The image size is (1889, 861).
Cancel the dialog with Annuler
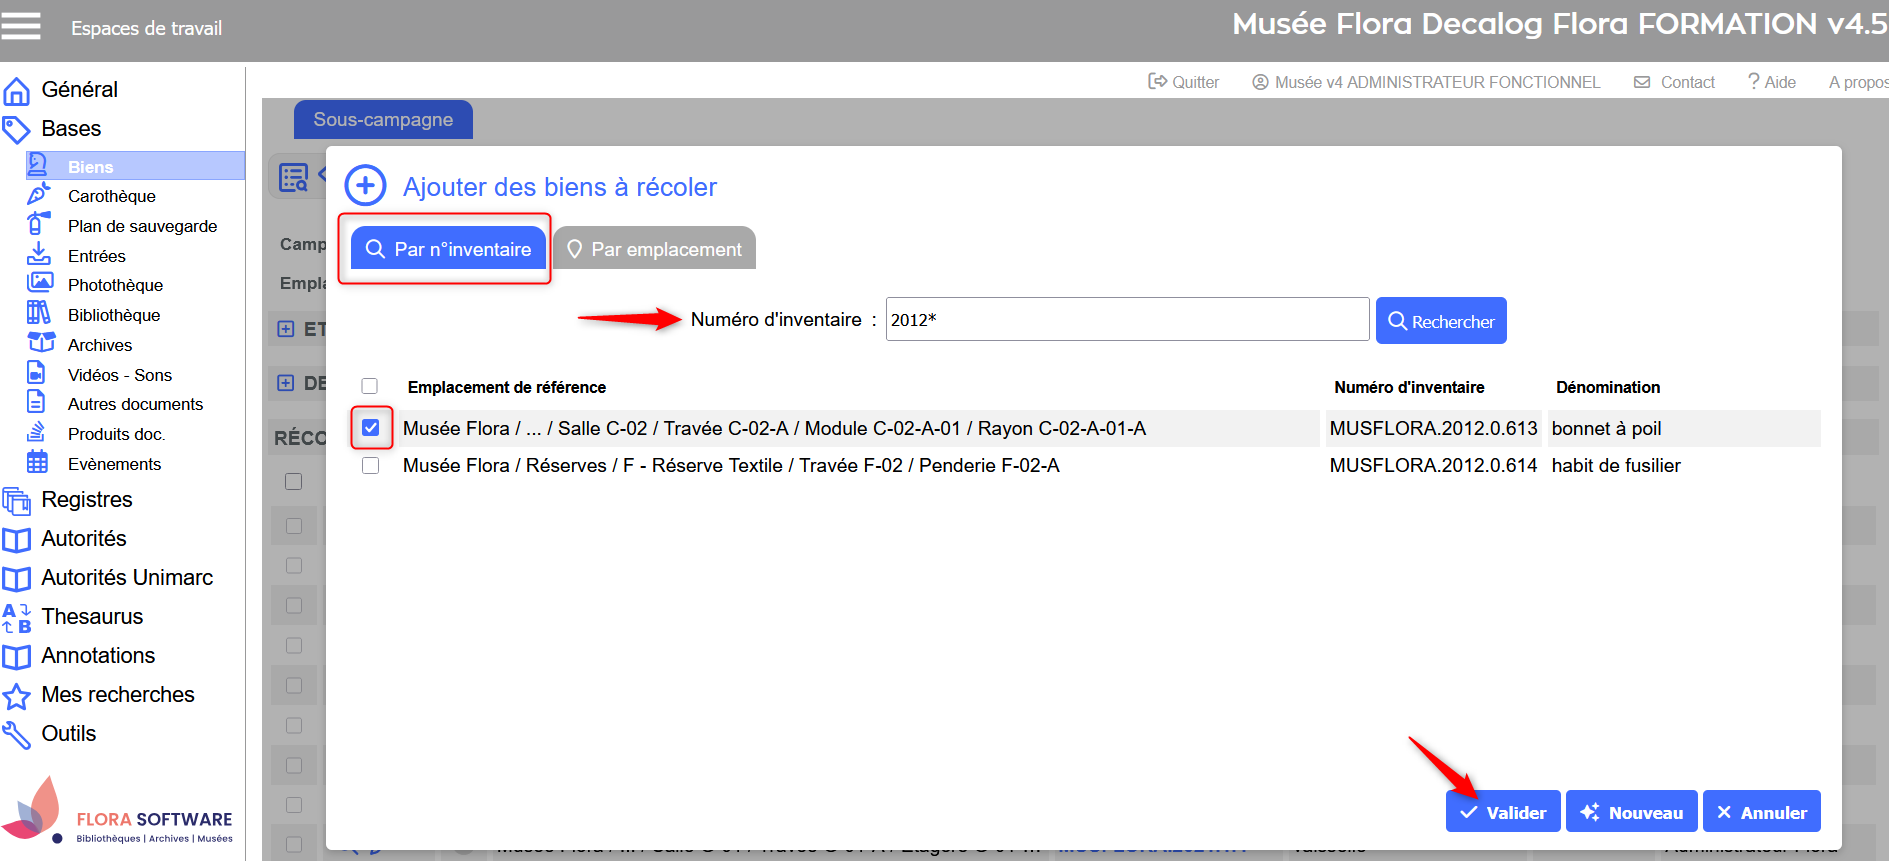point(1762,812)
